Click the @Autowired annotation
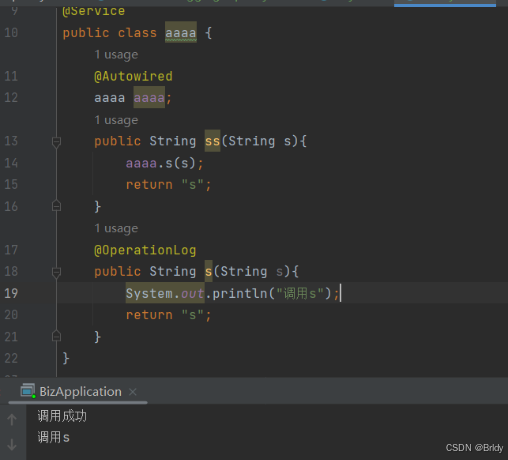The height and width of the screenshot is (460, 508). click(133, 76)
